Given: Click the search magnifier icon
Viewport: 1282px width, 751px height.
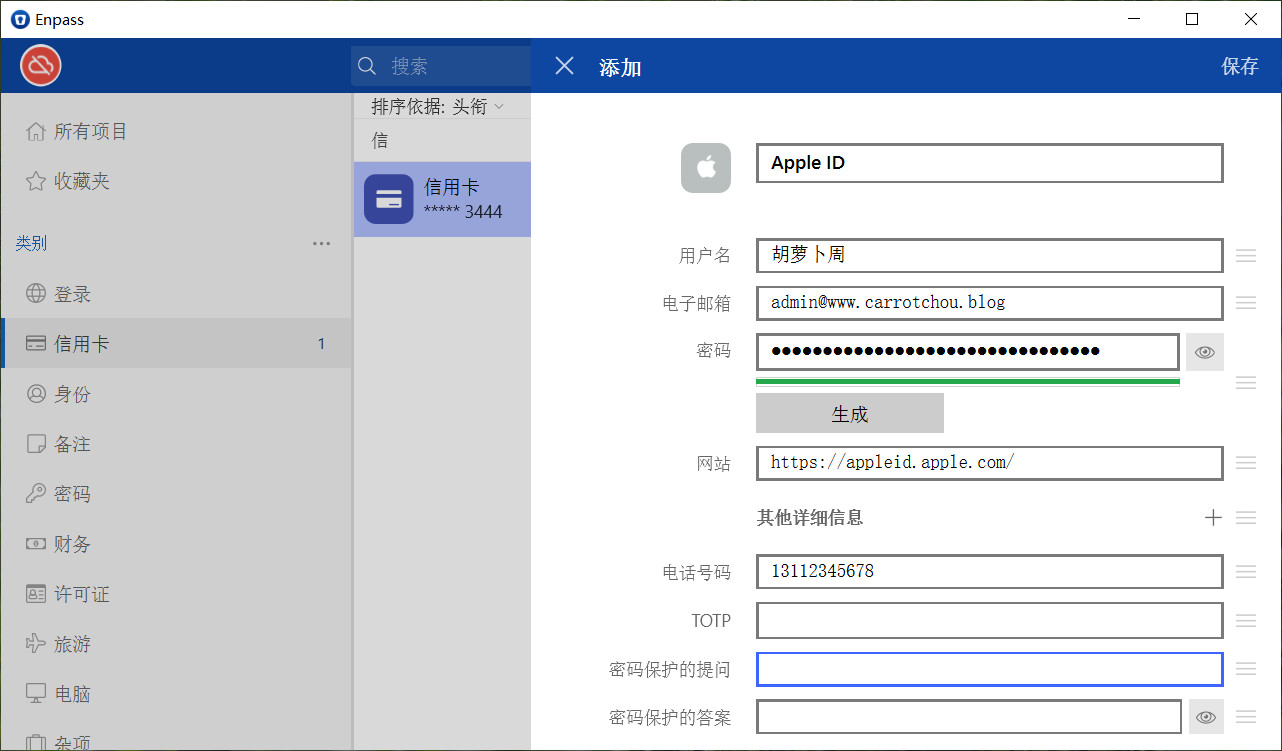Looking at the screenshot, I should [367, 66].
